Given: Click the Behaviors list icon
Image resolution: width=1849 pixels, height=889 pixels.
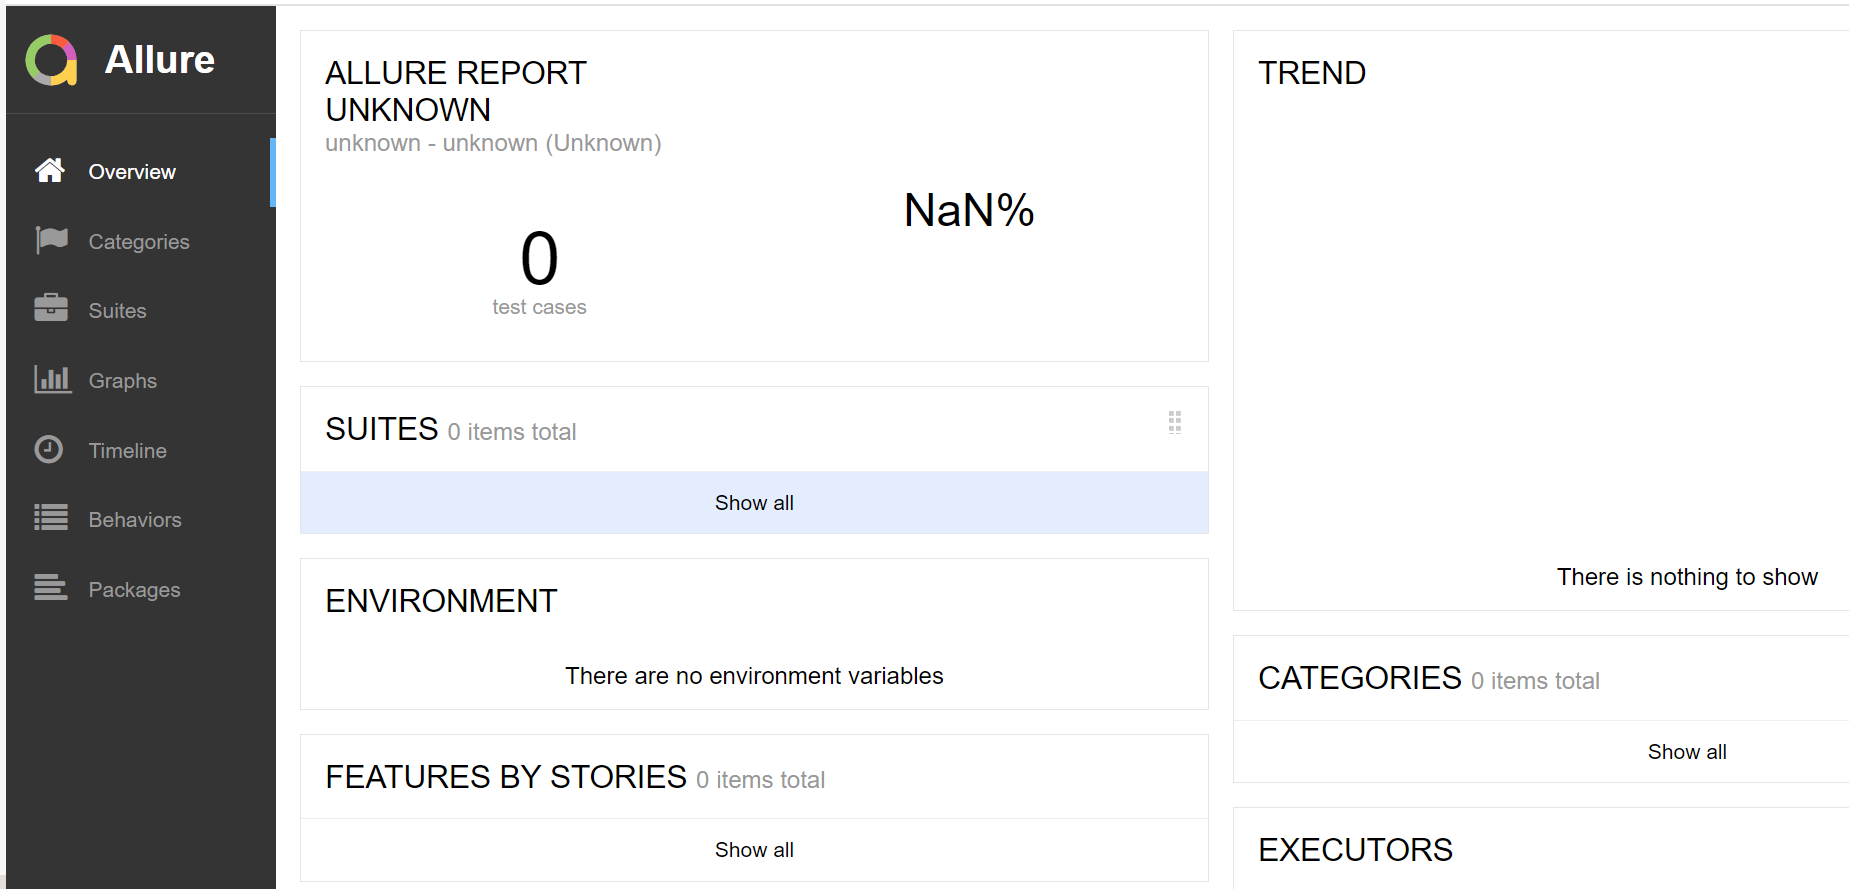Looking at the screenshot, I should 51,518.
